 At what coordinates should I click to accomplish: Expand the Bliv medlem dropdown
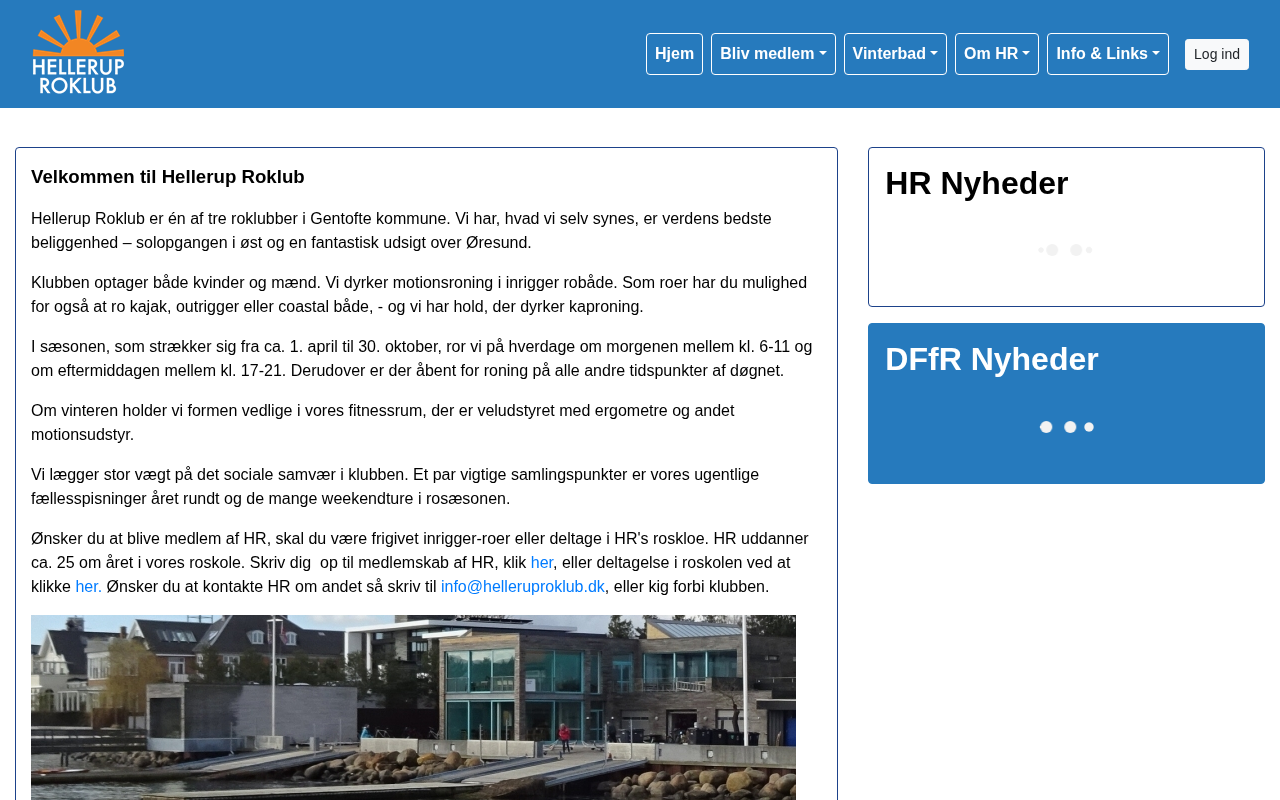pos(773,54)
